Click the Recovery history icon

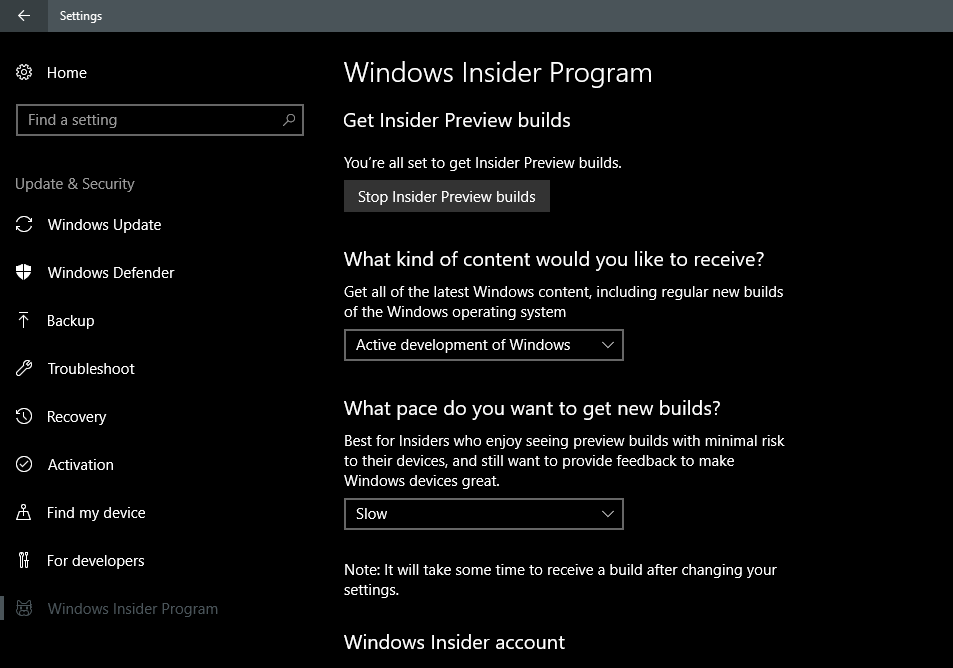(x=24, y=416)
